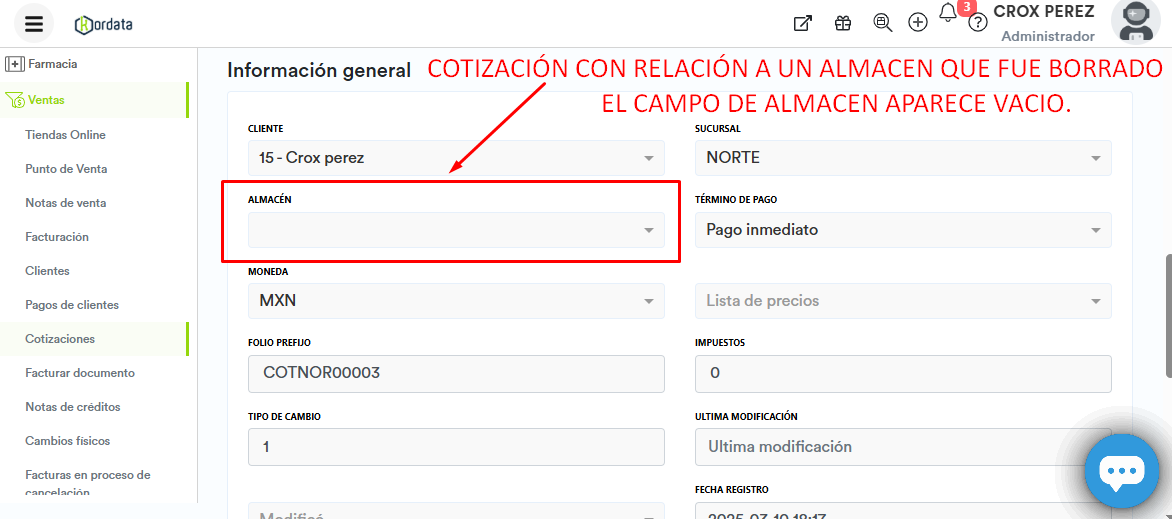Image resolution: width=1172 pixels, height=519 pixels.
Task: Click the user avatar picture
Action: (x=1136, y=22)
